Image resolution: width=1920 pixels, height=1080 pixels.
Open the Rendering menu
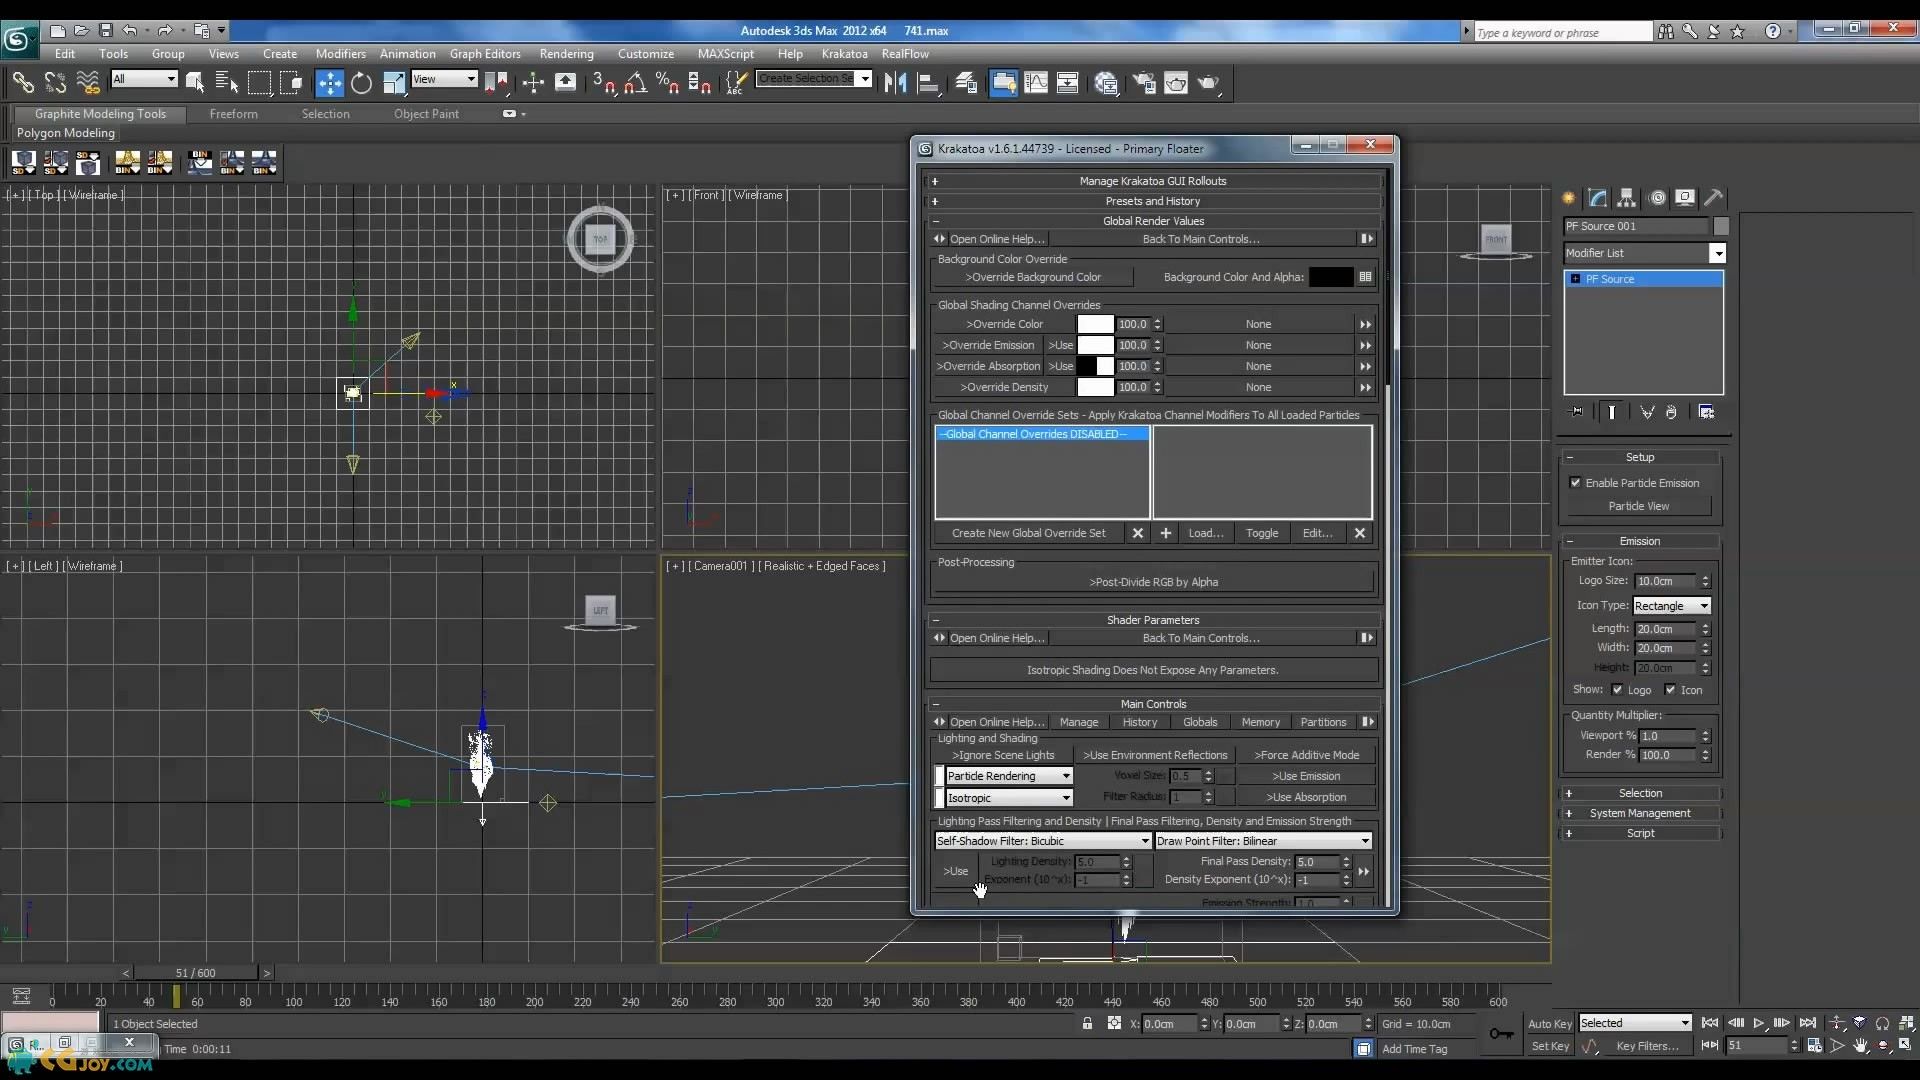click(x=566, y=54)
